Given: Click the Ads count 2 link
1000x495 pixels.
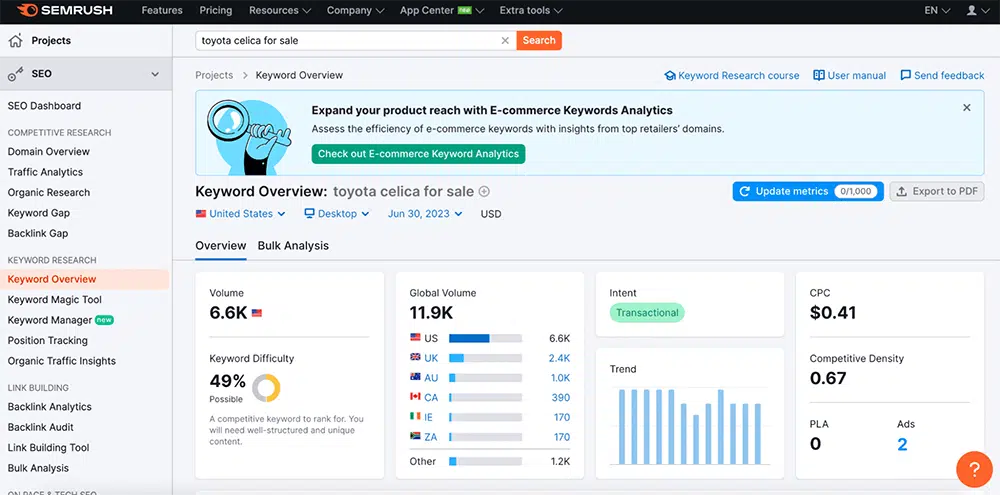Looking at the screenshot, I should tap(902, 444).
